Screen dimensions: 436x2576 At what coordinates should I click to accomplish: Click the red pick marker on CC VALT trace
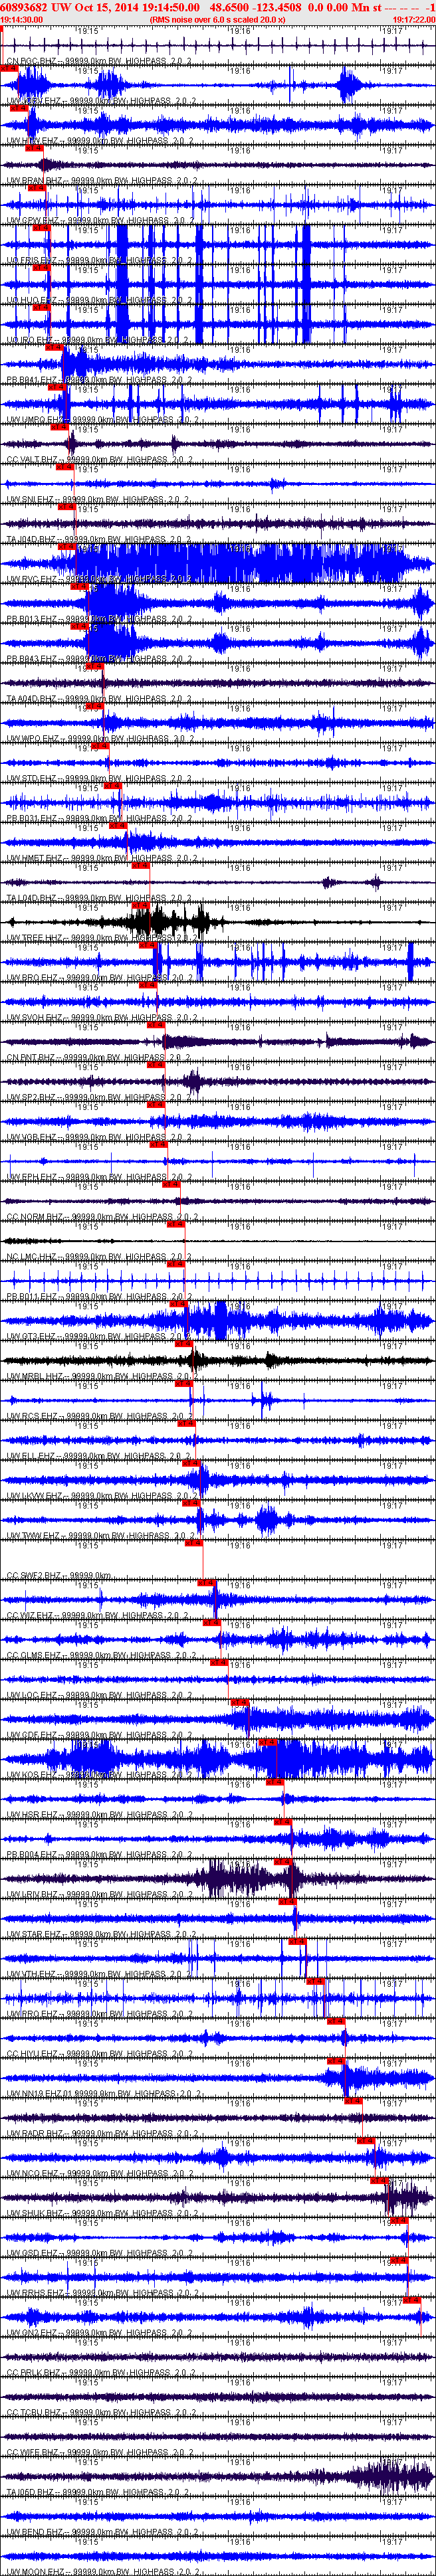click(x=65, y=467)
